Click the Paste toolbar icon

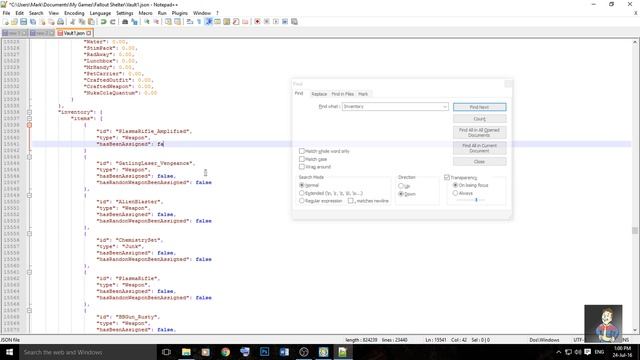(x=91, y=22)
